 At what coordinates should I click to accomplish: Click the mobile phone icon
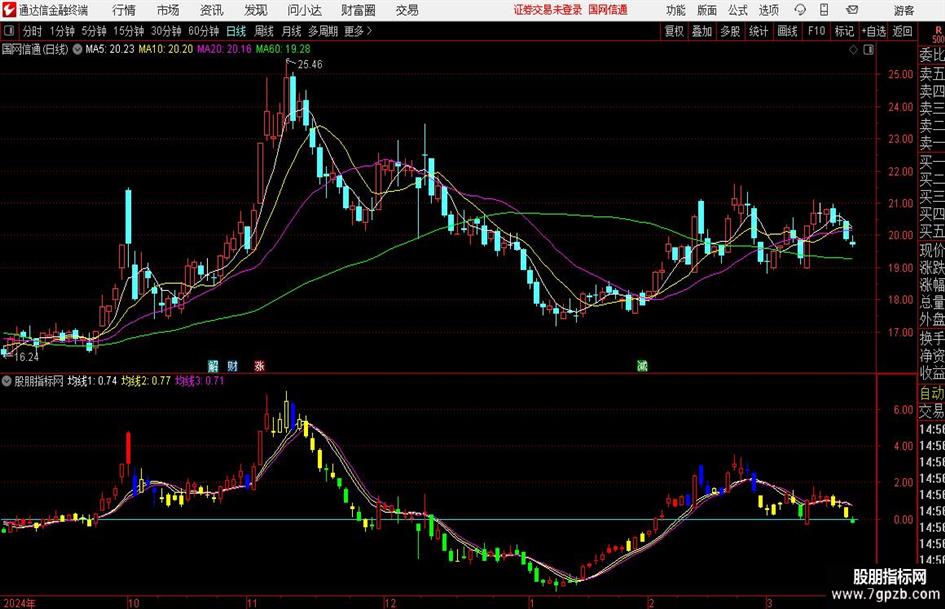pyautogui.click(x=824, y=10)
